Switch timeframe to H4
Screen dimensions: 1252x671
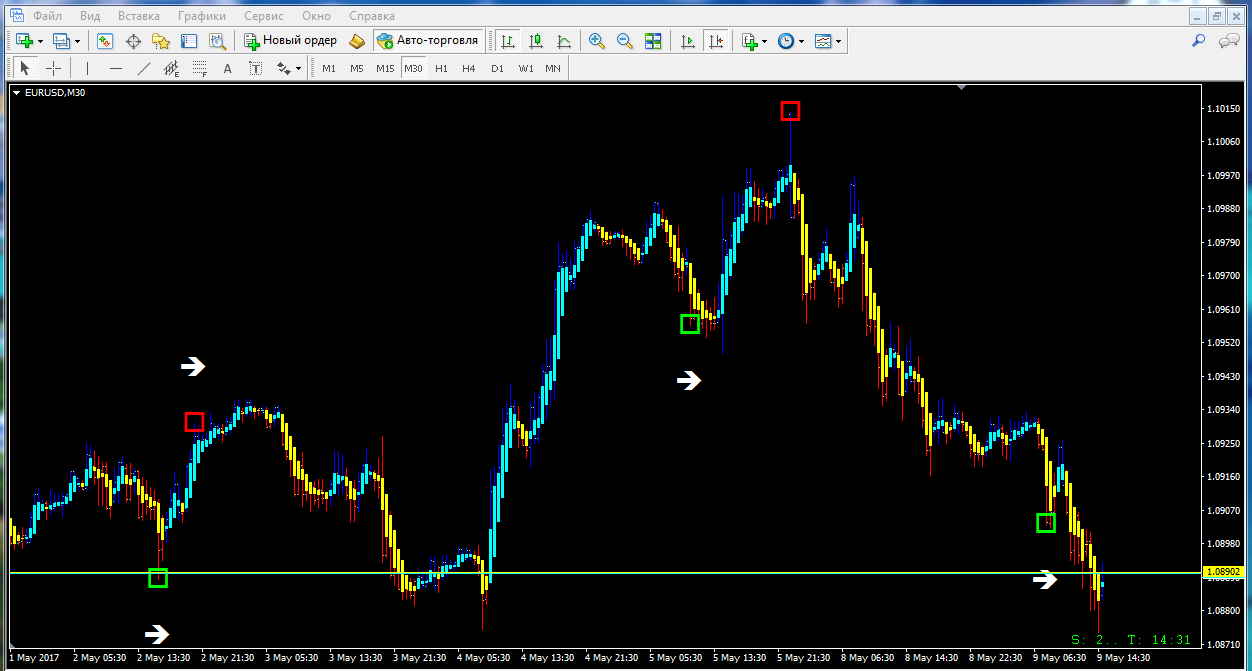click(468, 68)
